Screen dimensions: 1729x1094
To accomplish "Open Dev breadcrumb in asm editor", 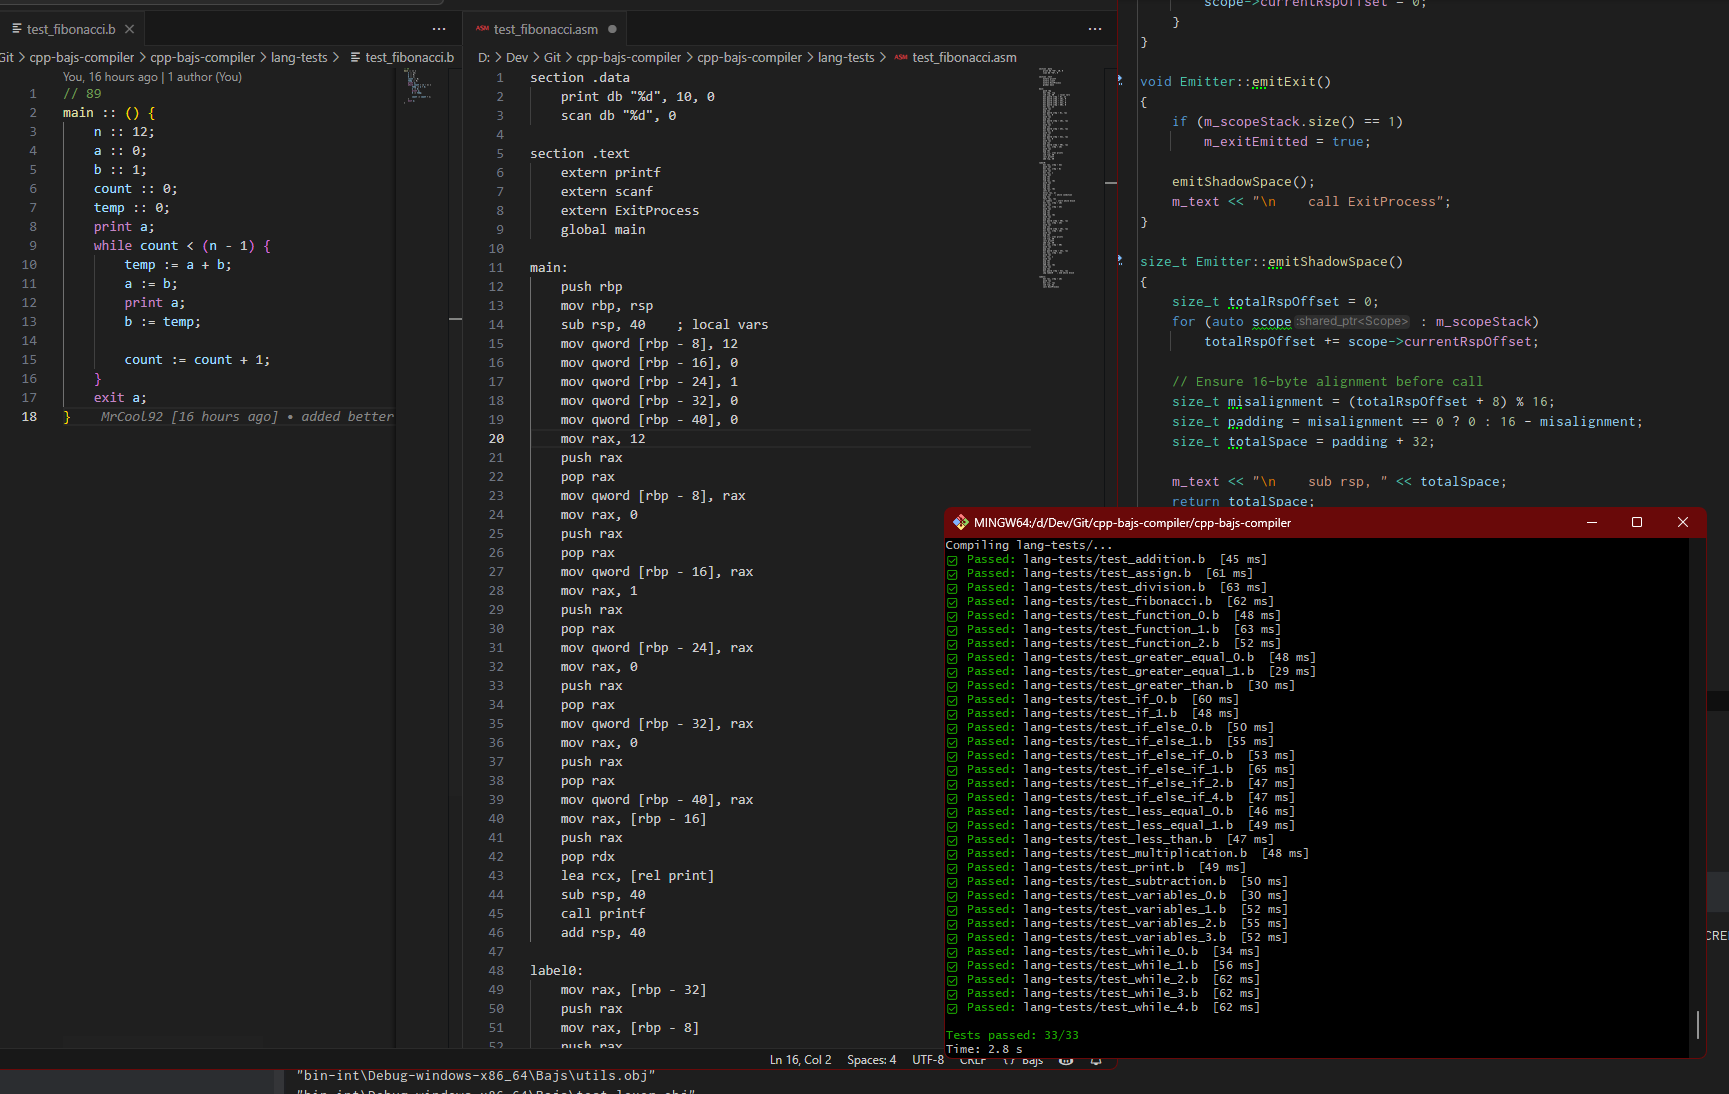I will (517, 57).
